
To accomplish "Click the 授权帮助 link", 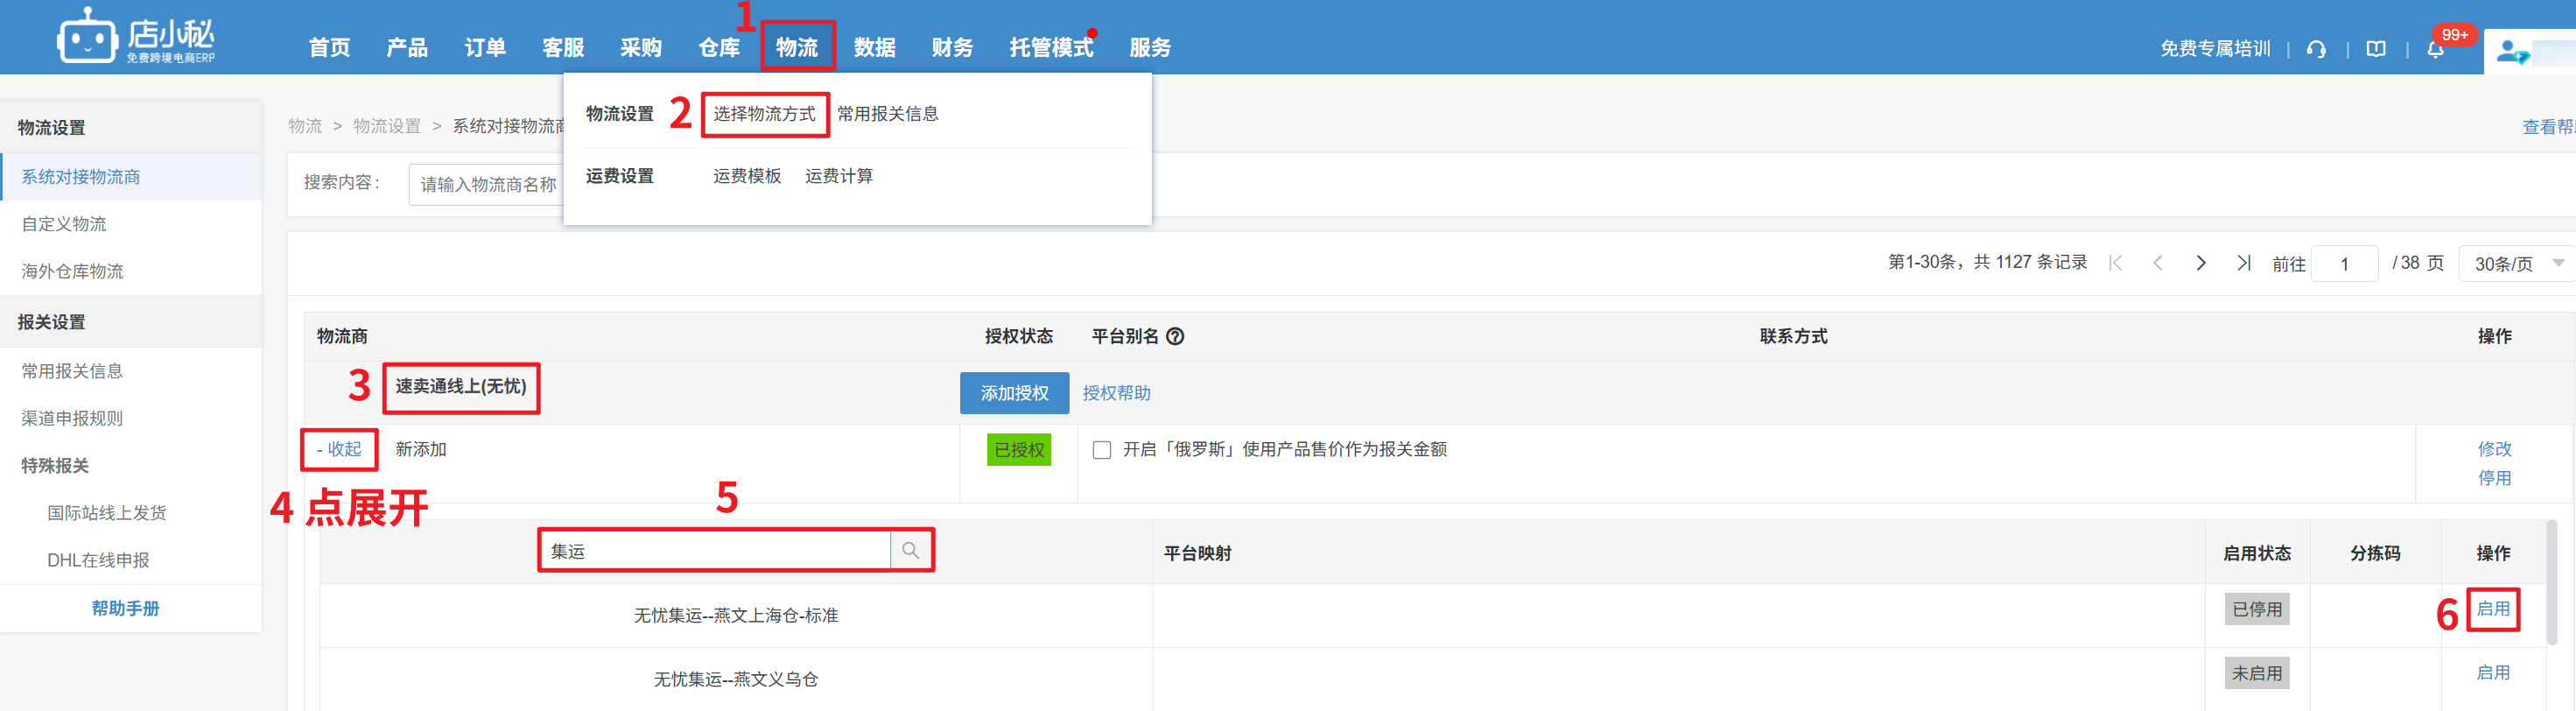I will click(x=1116, y=393).
